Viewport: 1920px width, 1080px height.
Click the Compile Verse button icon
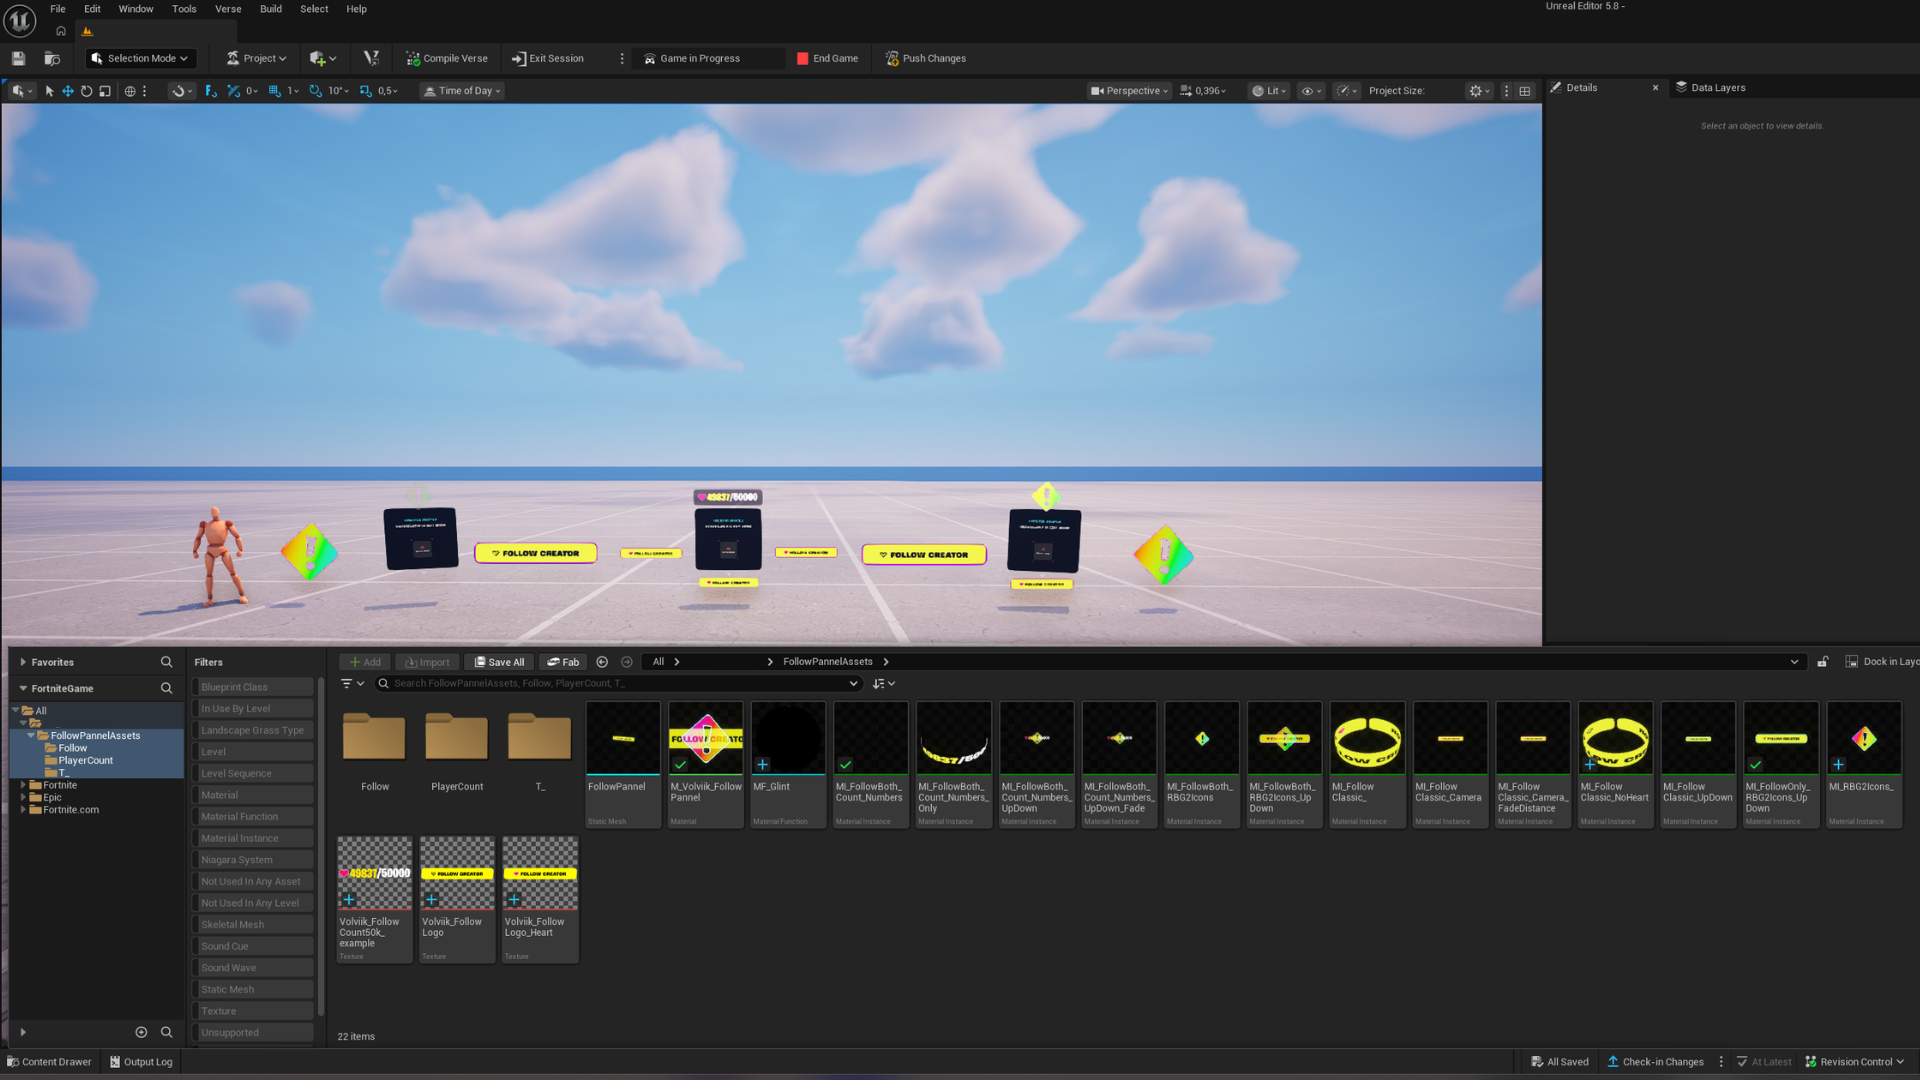click(x=413, y=59)
